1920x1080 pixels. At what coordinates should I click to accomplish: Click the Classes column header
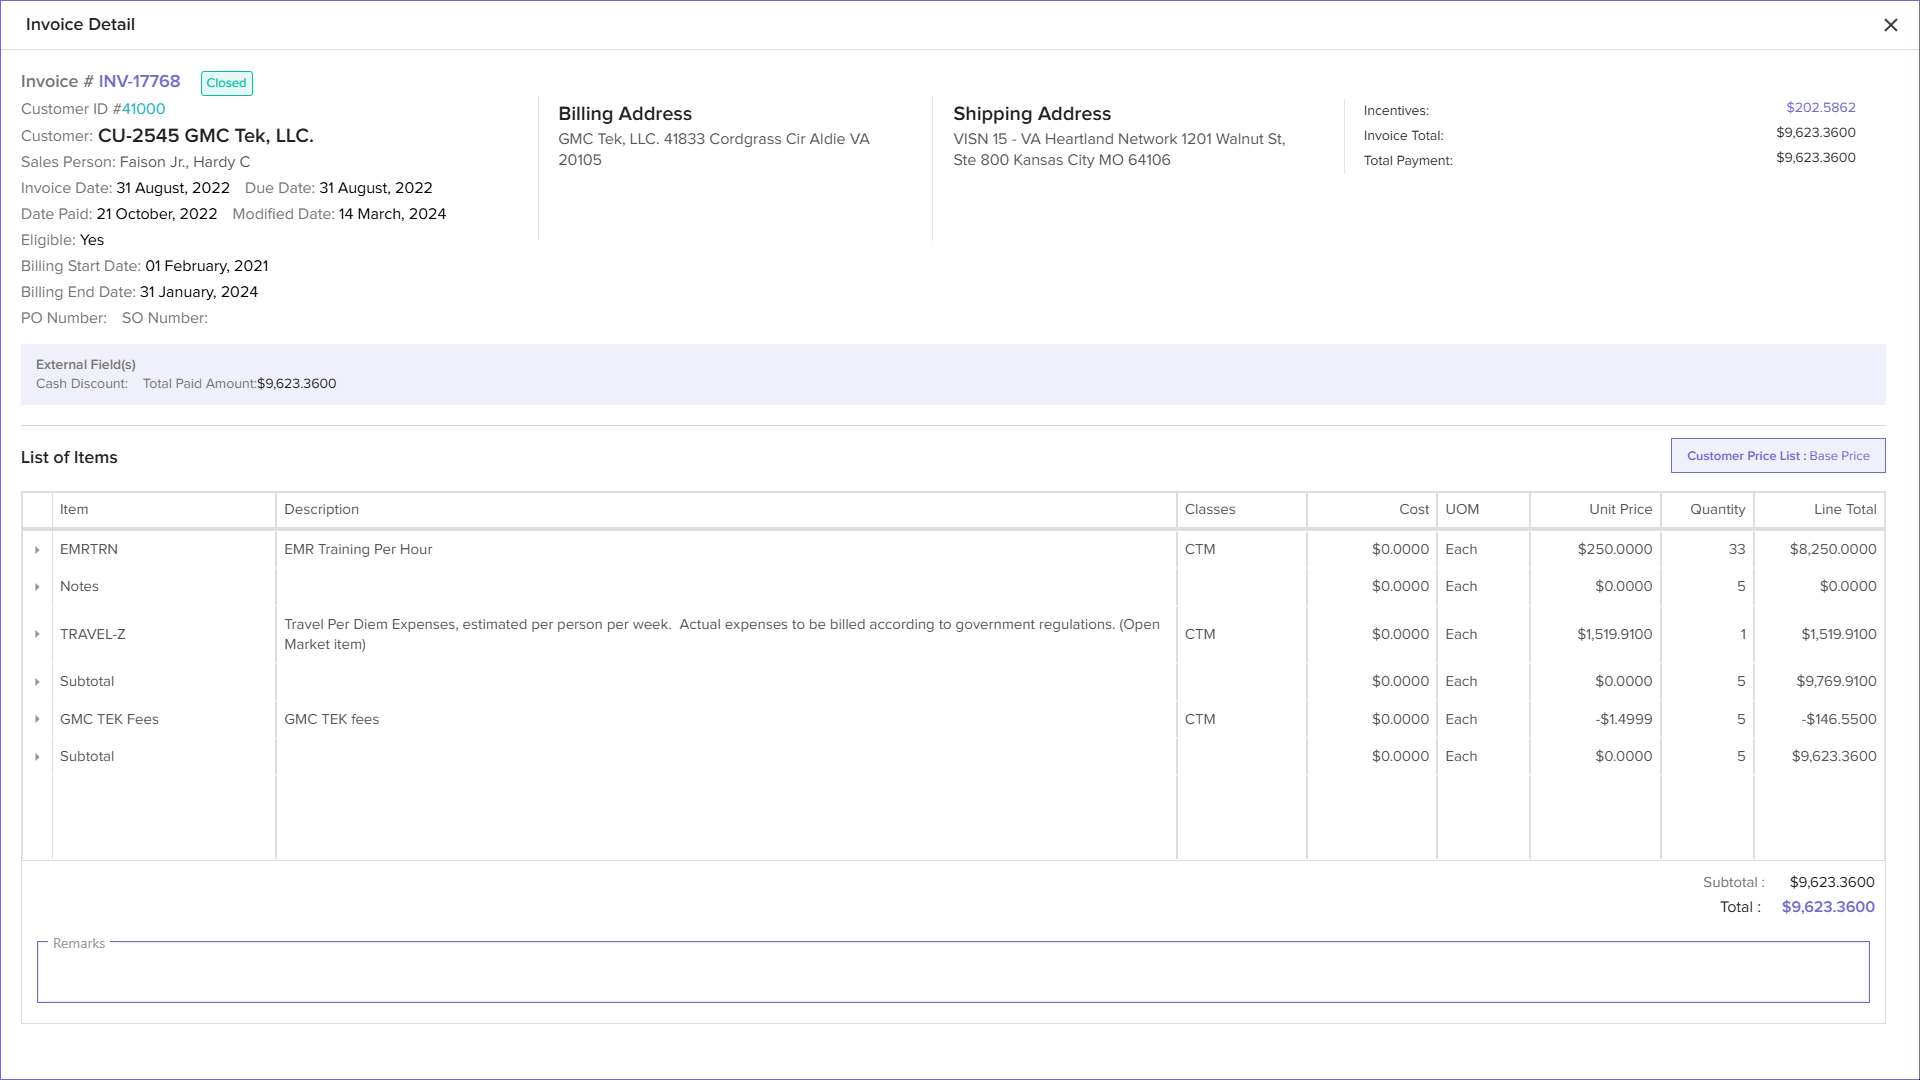pos(1210,509)
